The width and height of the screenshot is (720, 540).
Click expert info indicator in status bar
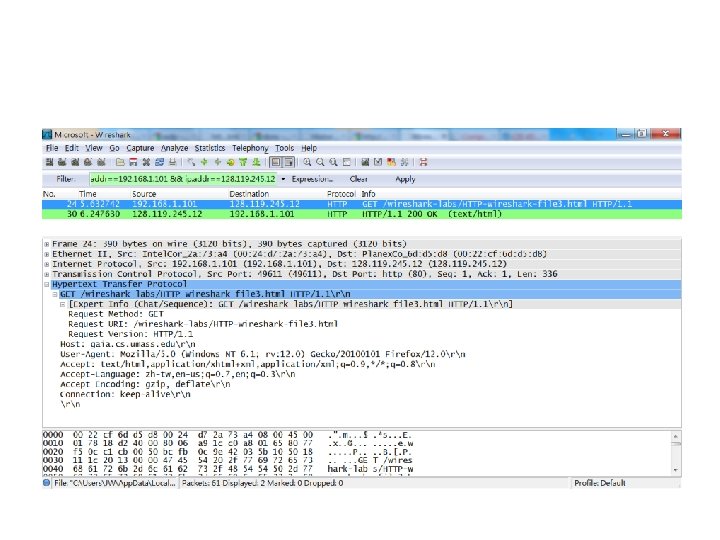46,483
